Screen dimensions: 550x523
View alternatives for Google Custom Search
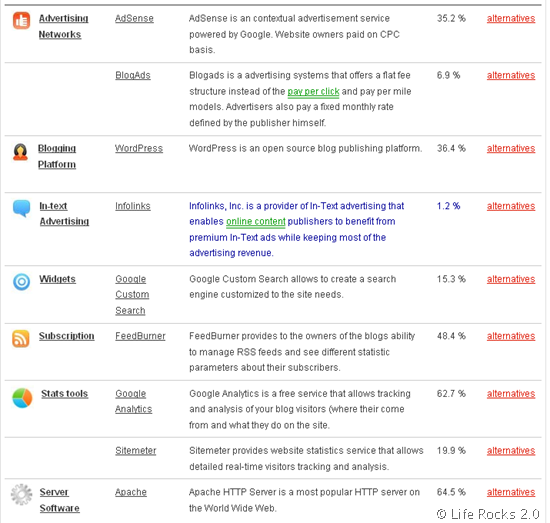pos(511,279)
